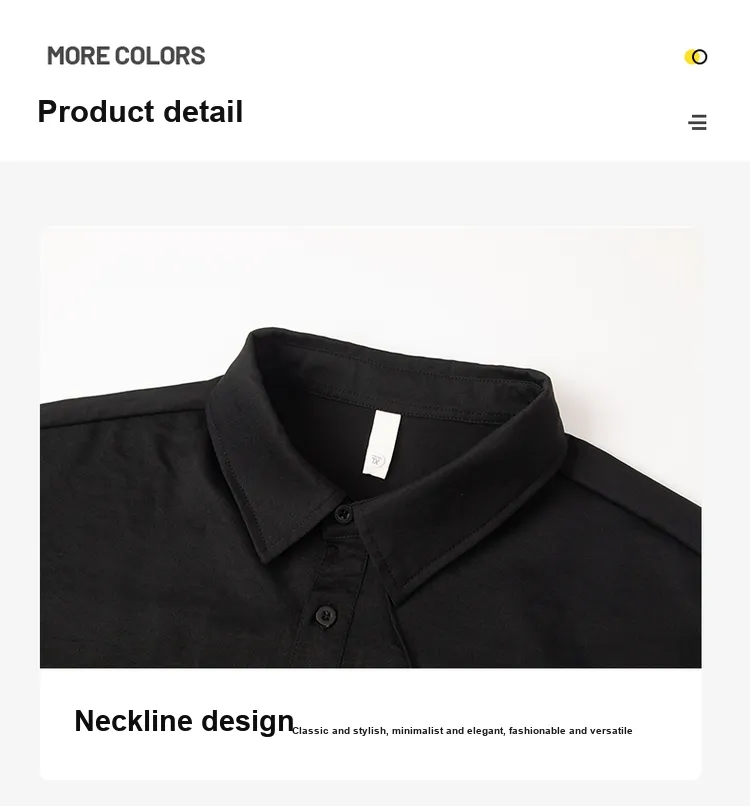Click the black outlined ring icon
The height and width of the screenshot is (806, 750).
(x=700, y=57)
